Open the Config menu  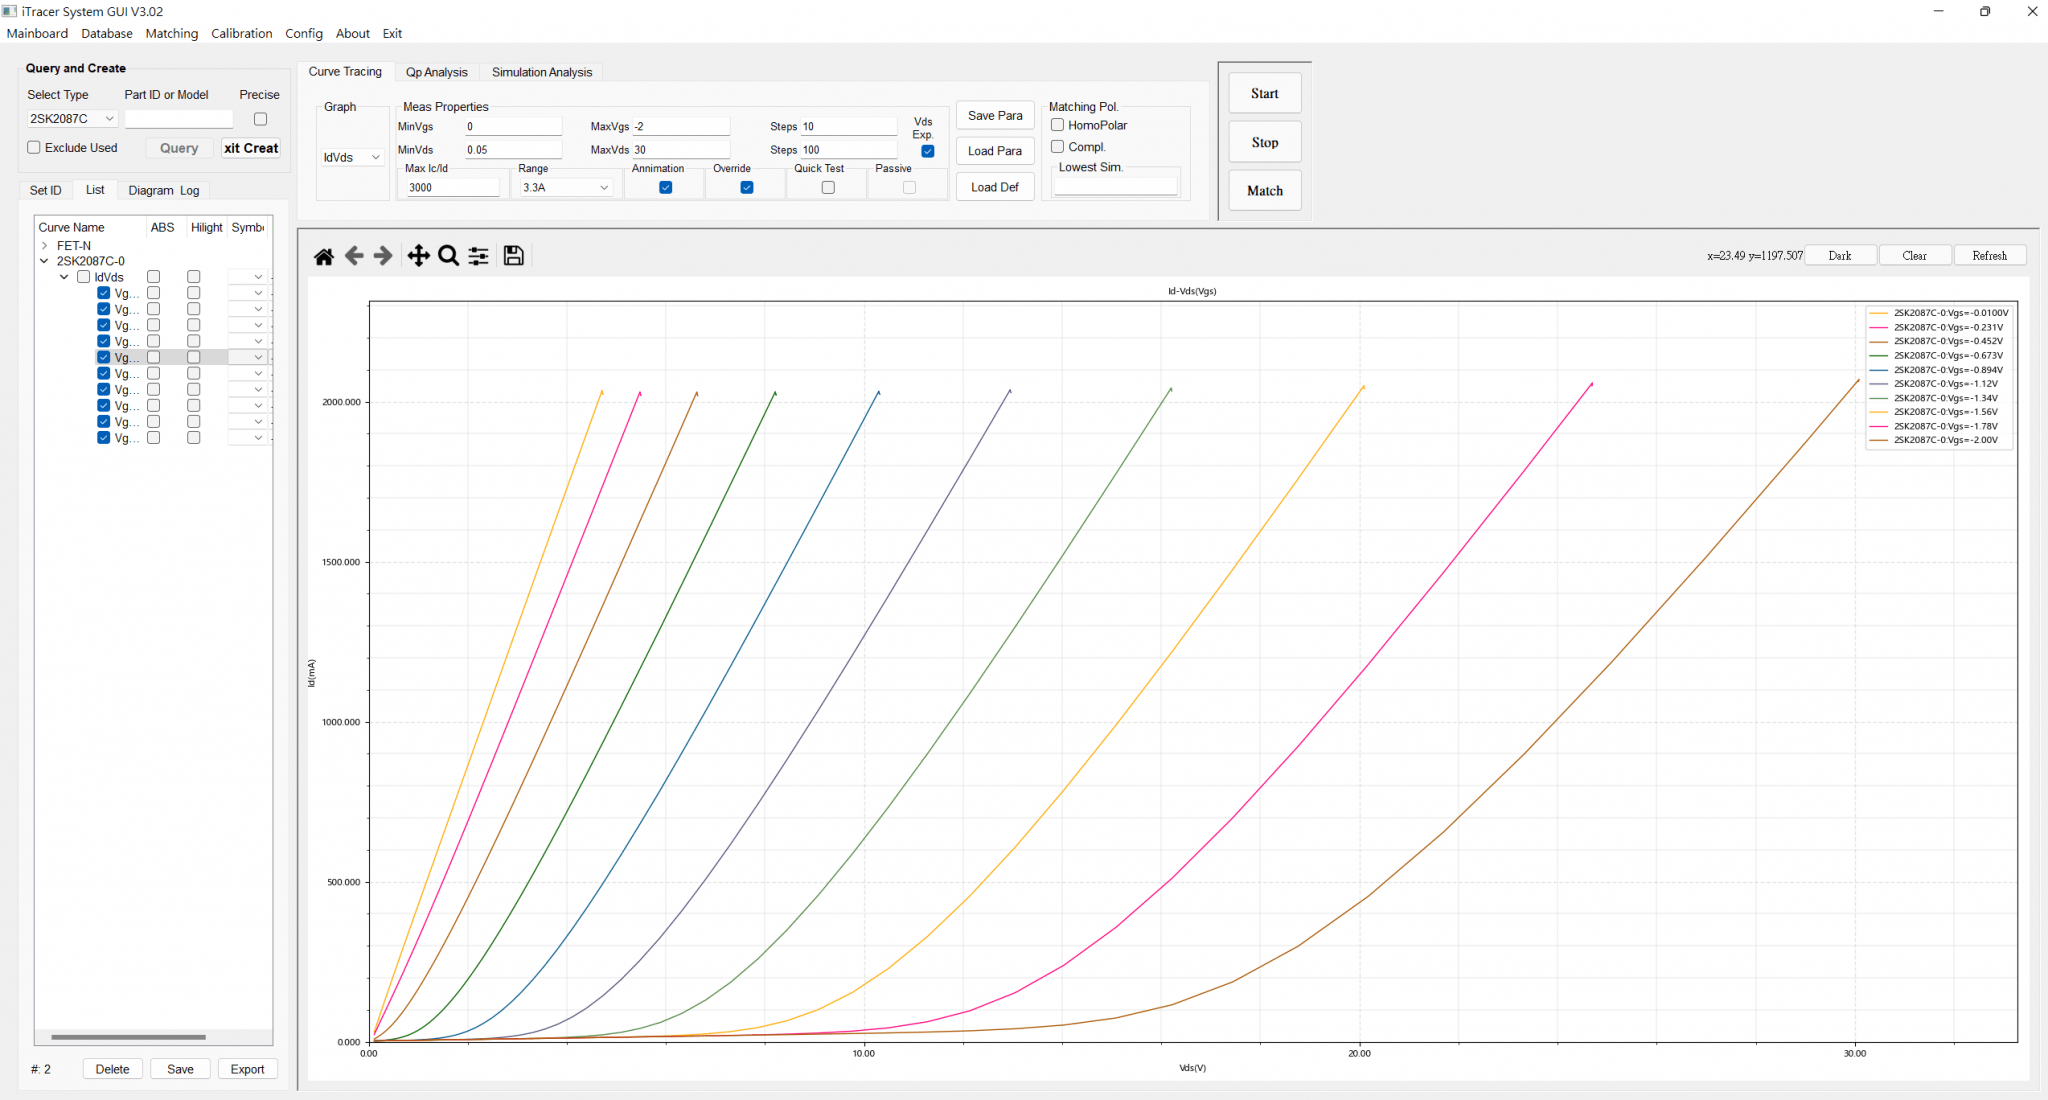304,33
